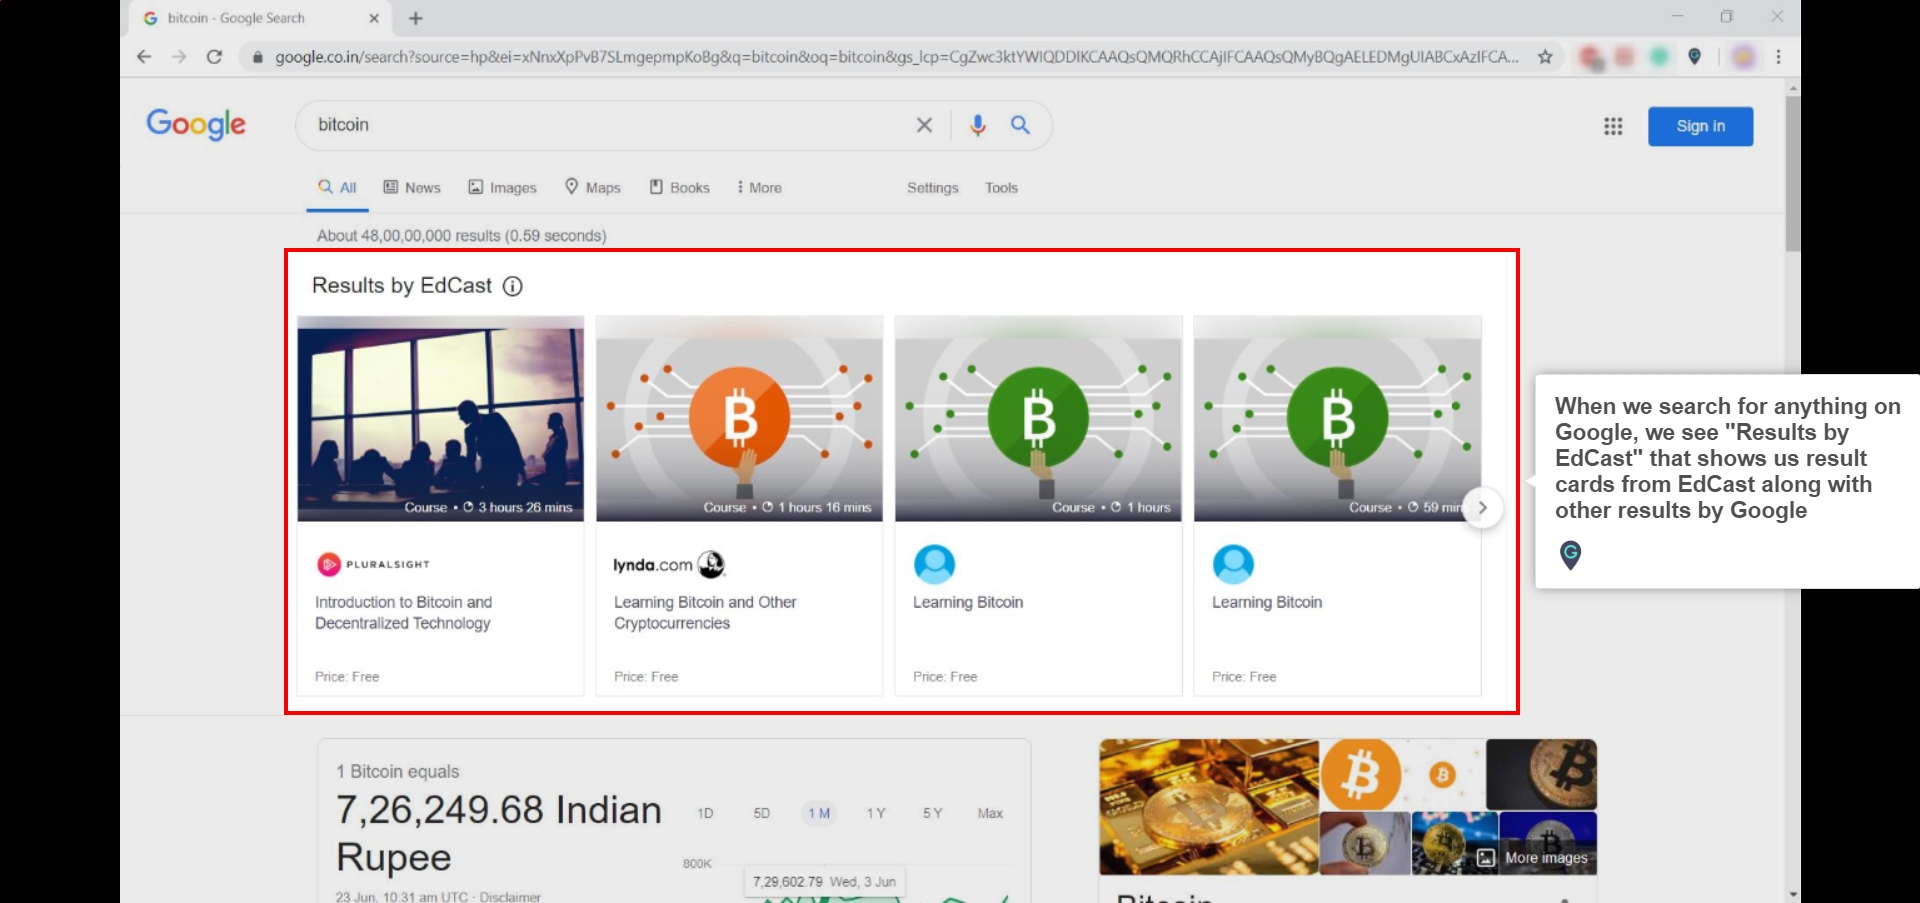The height and width of the screenshot is (903, 1920).
Task: Select the 1Y chart range
Action: click(876, 813)
